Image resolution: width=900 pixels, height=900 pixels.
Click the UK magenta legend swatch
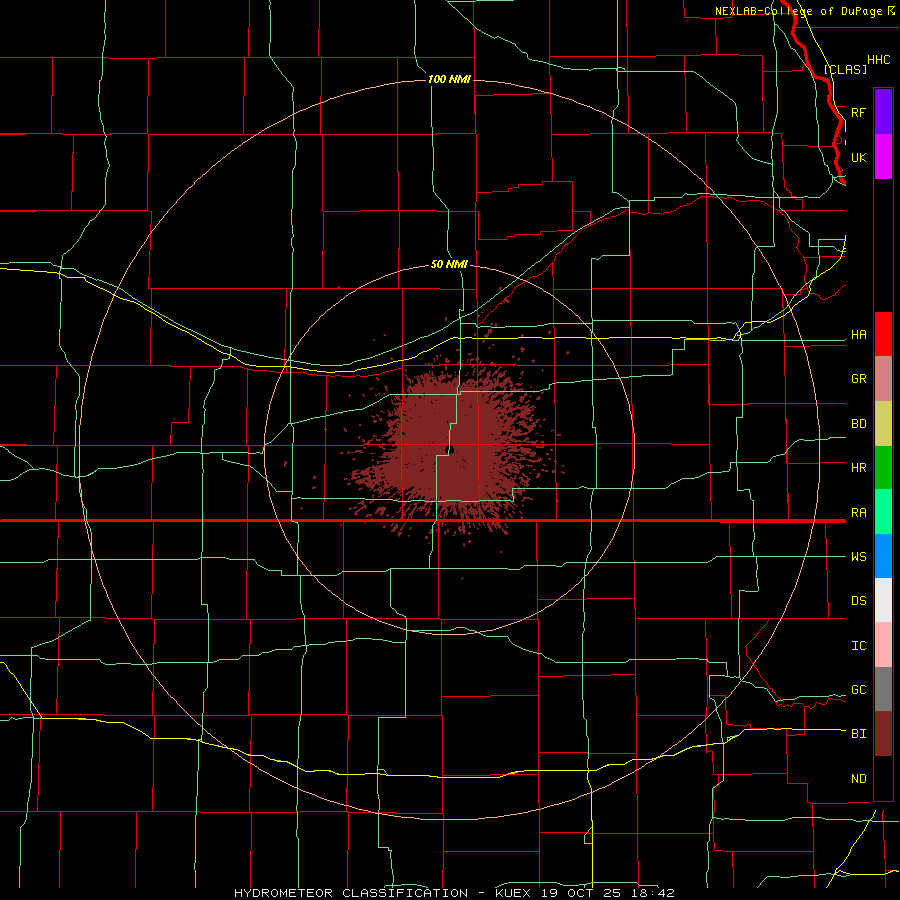coord(883,157)
